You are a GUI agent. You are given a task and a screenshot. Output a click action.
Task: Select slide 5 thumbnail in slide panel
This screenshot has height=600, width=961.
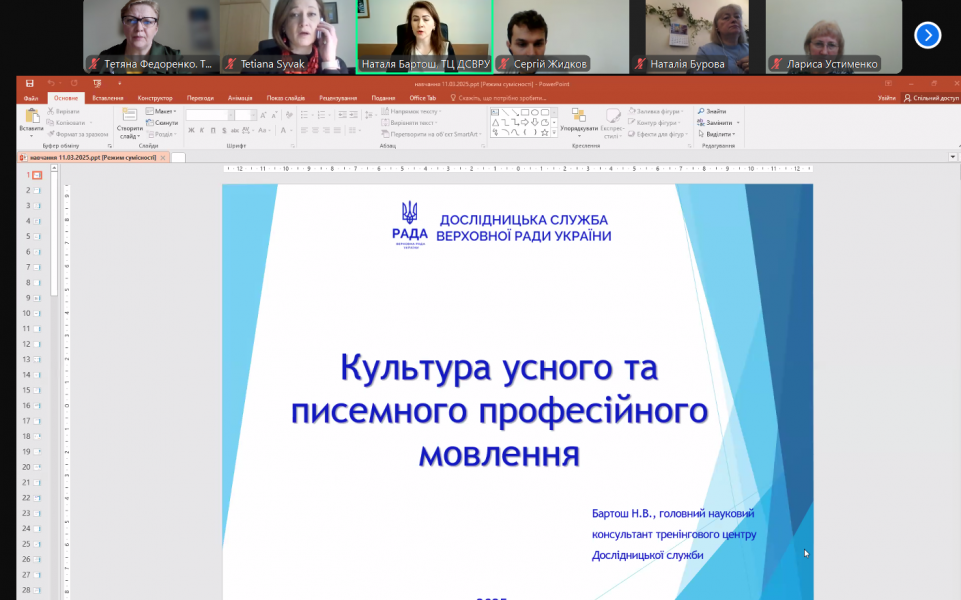pos(37,237)
